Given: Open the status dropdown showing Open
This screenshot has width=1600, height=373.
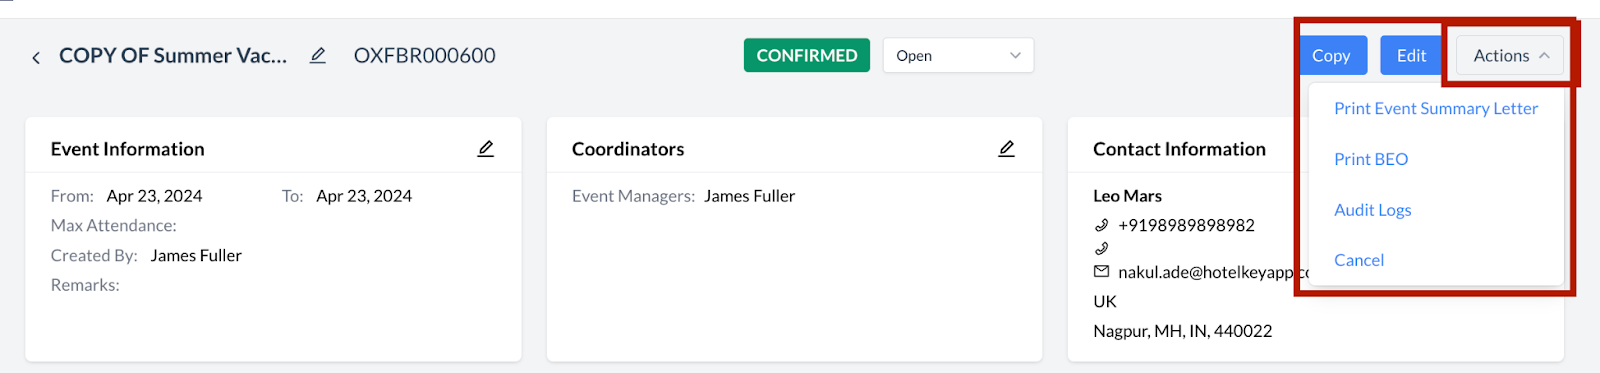Looking at the screenshot, I should point(958,56).
